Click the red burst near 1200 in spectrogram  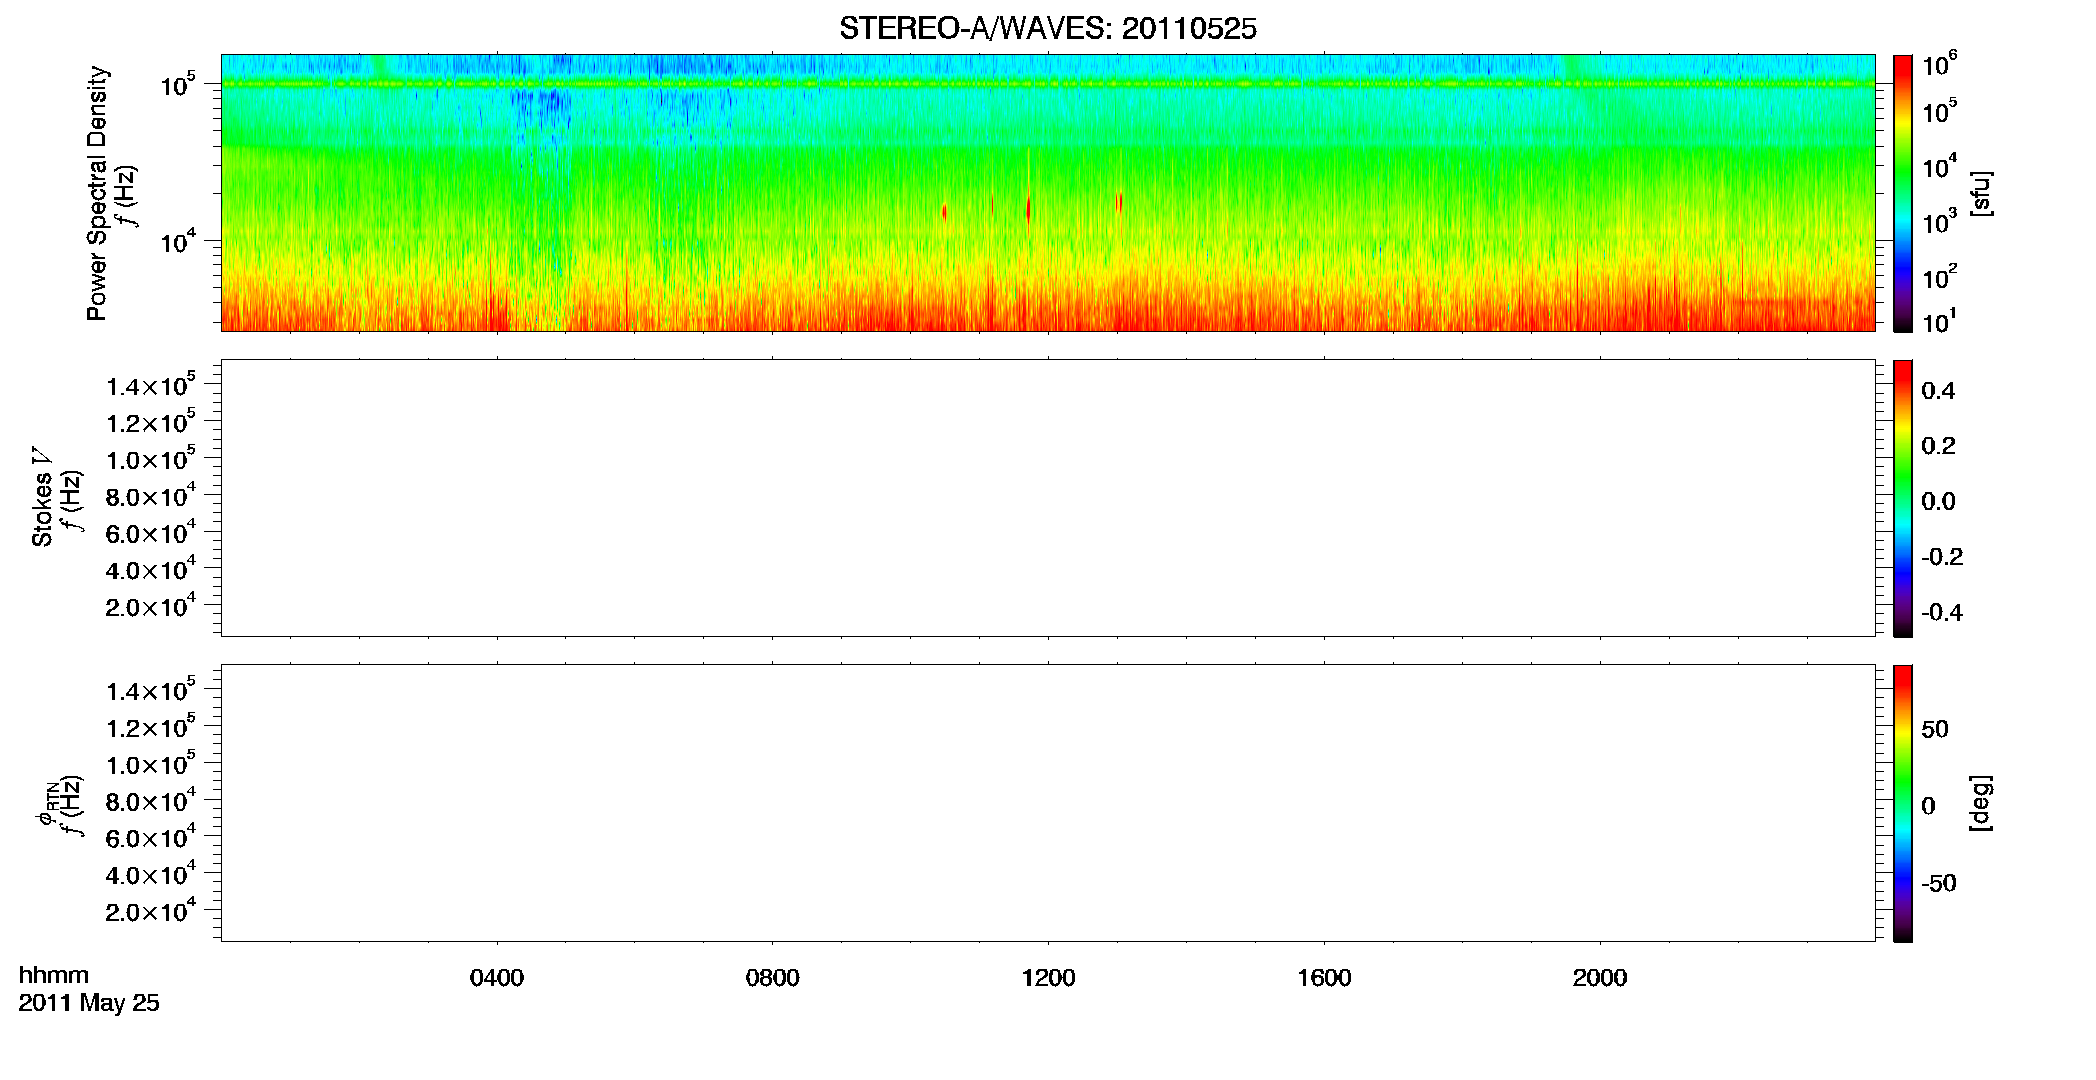(1028, 210)
